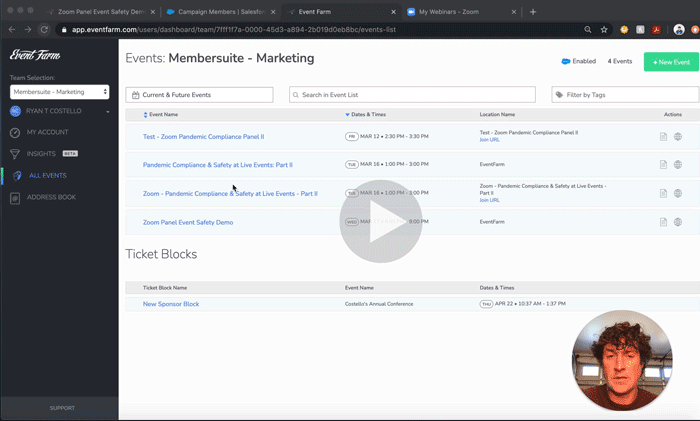Click the magnifier icon in event search
This screenshot has width=700, height=421.
296,95
